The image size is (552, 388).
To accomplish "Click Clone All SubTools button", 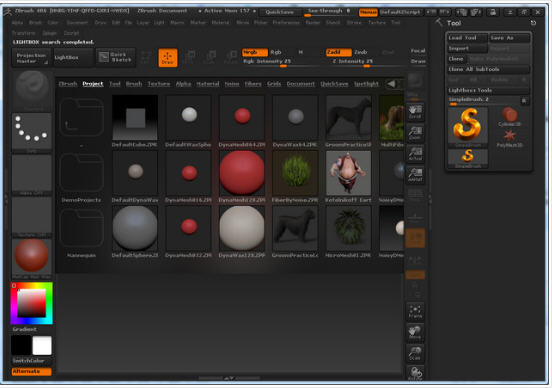I will [488, 69].
